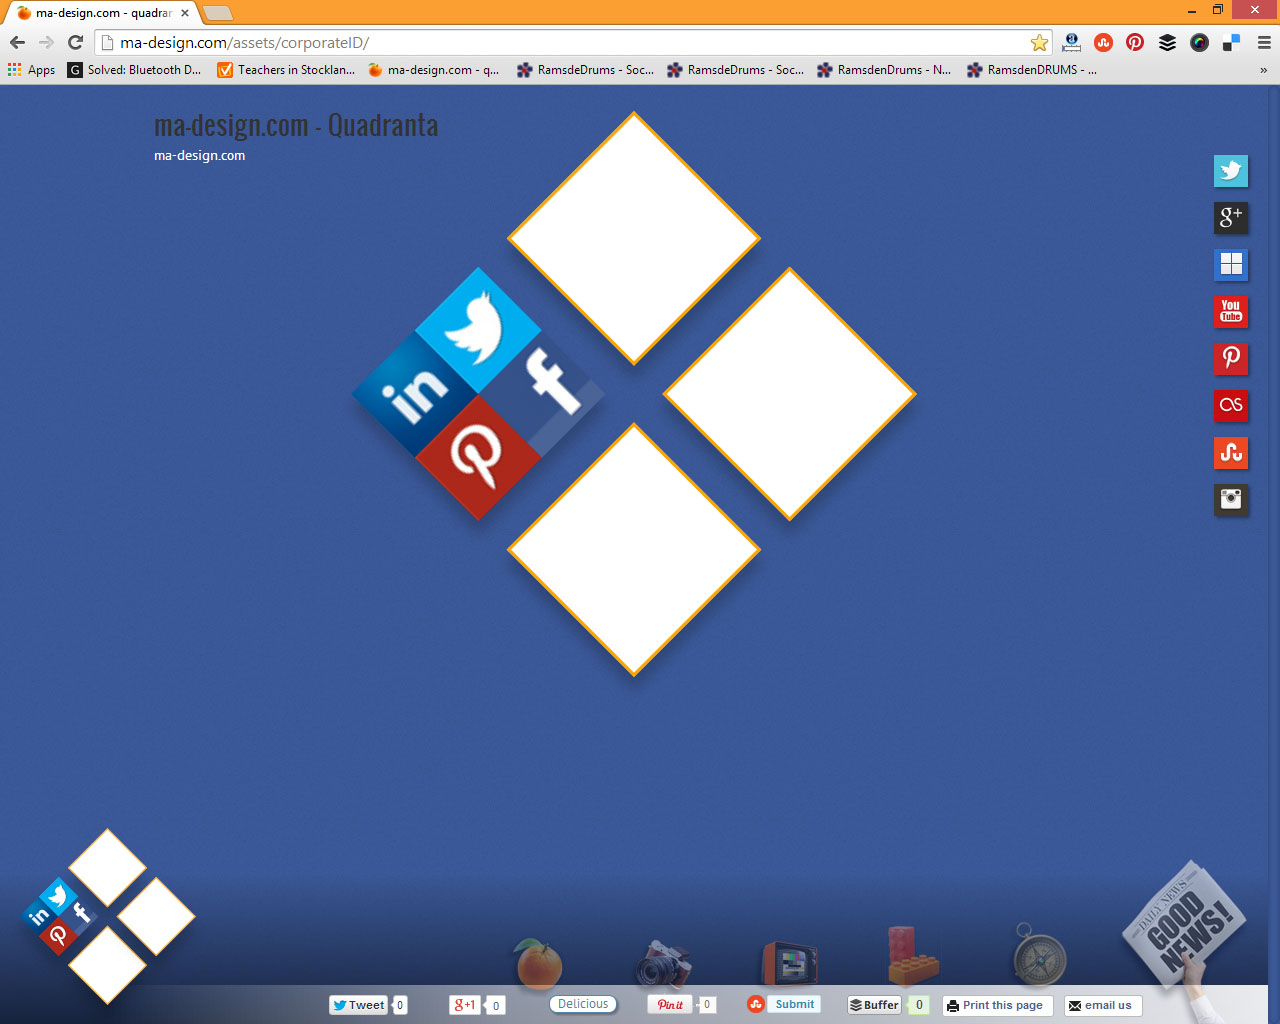
Task: Open the compass icon in bottom dock
Action: pyautogui.click(x=1039, y=958)
